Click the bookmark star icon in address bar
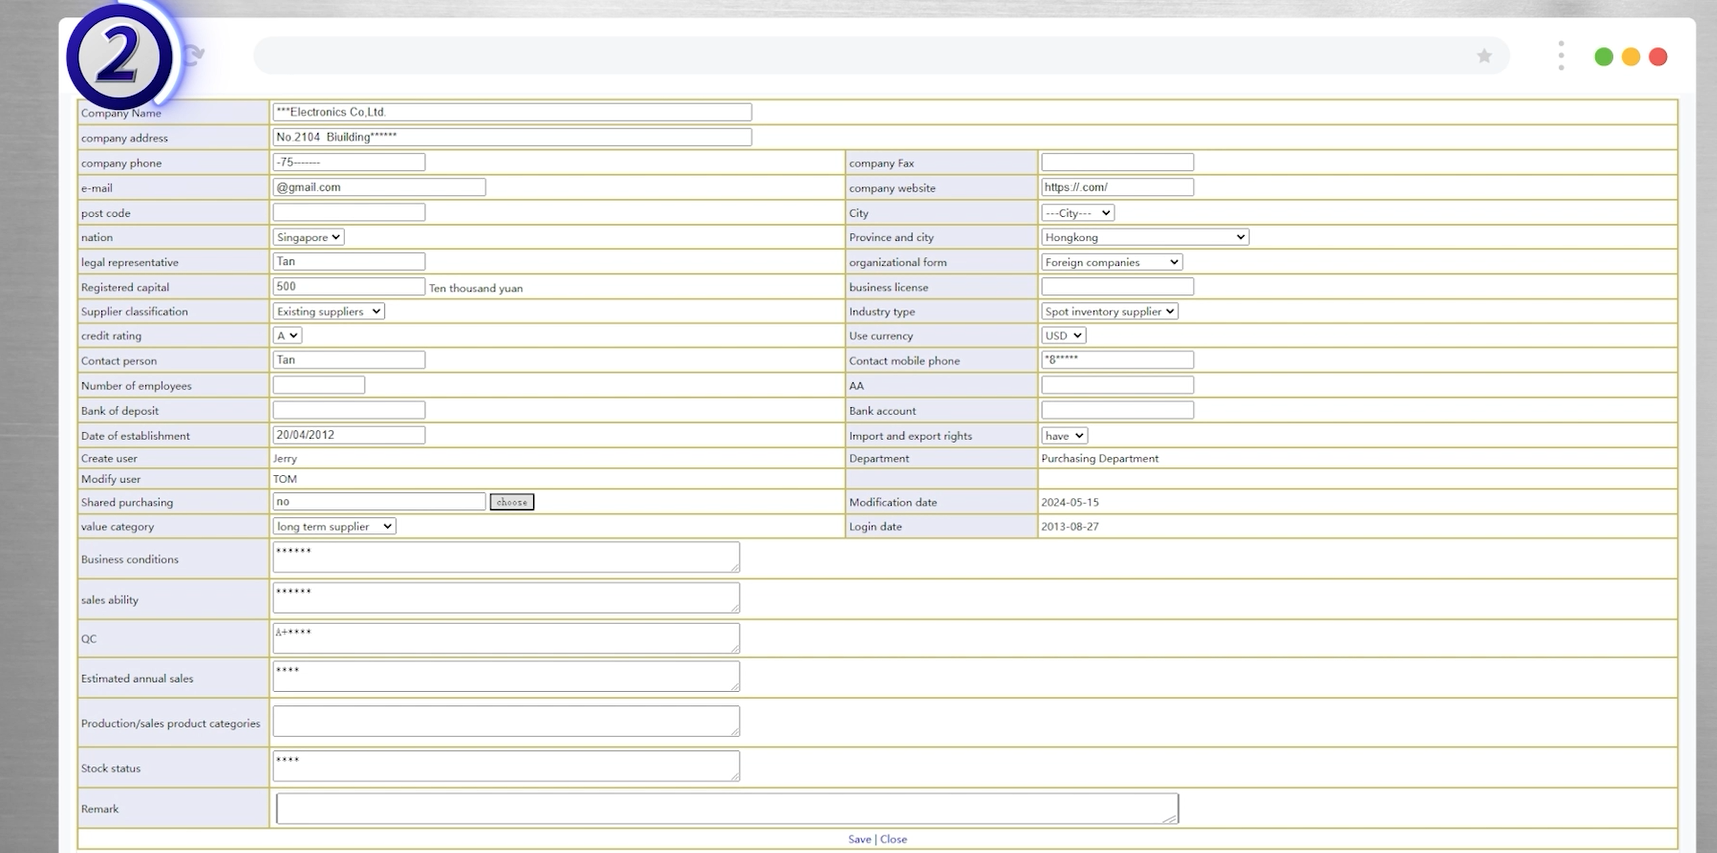The height and width of the screenshot is (853, 1717). tap(1484, 56)
